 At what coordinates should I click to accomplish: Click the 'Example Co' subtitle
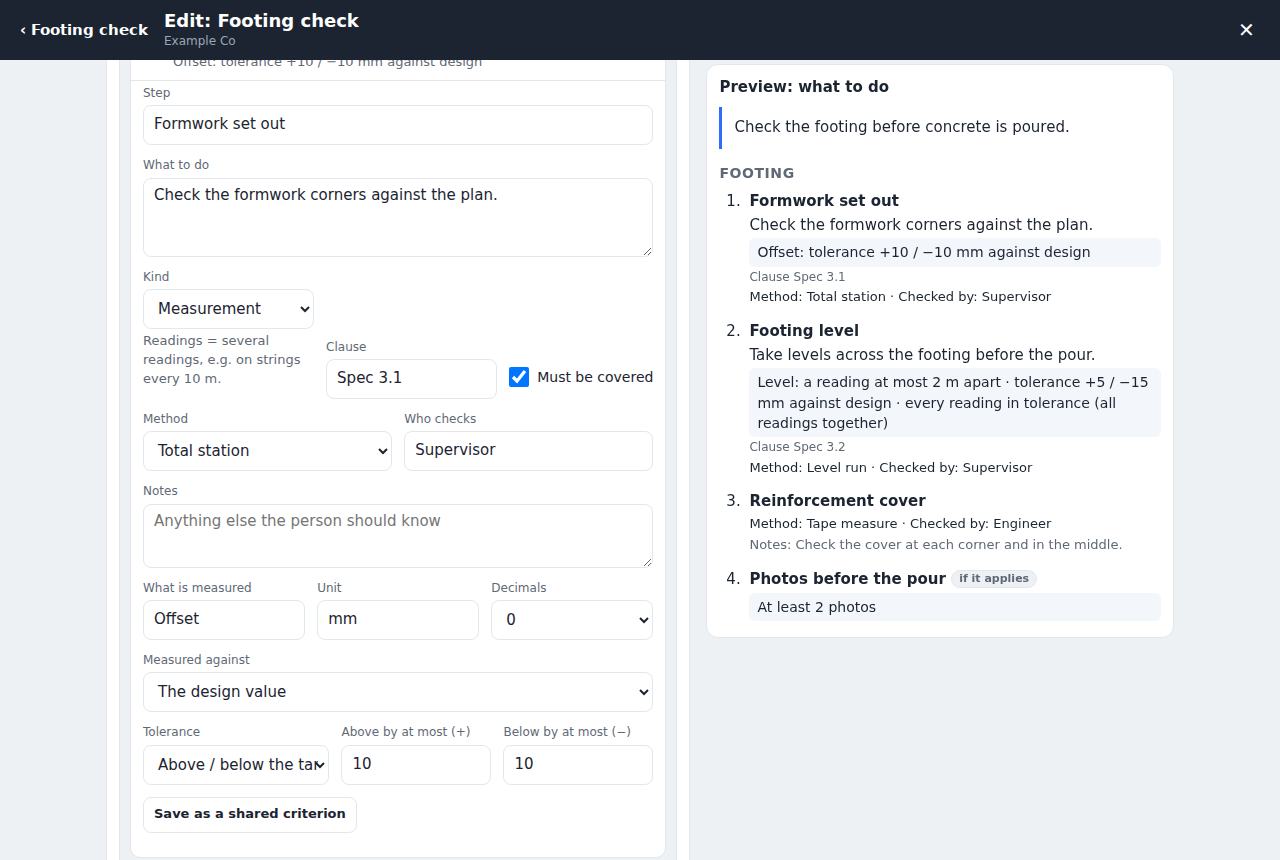click(x=200, y=41)
